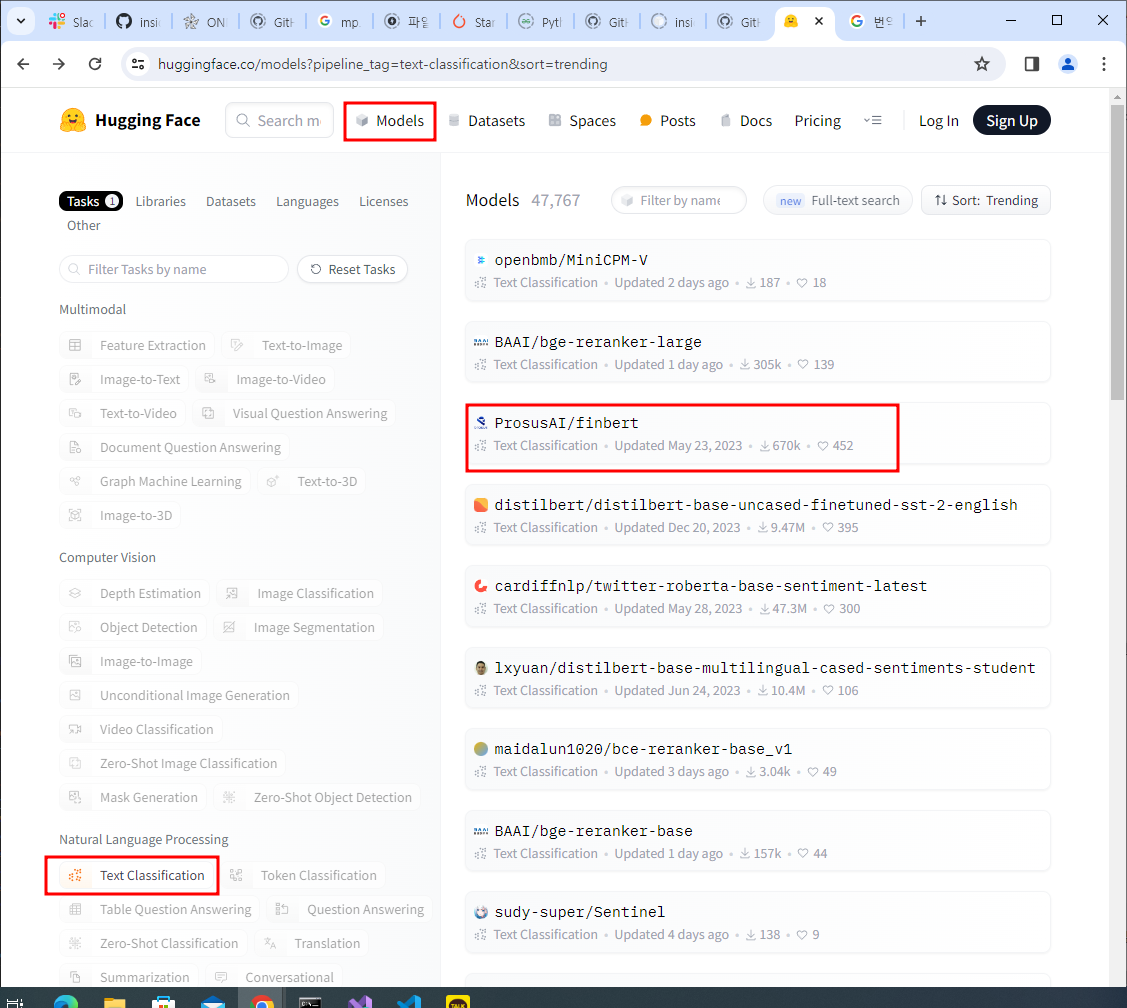Switch to the Datasets filter tab
1127x1008 pixels.
point(231,201)
